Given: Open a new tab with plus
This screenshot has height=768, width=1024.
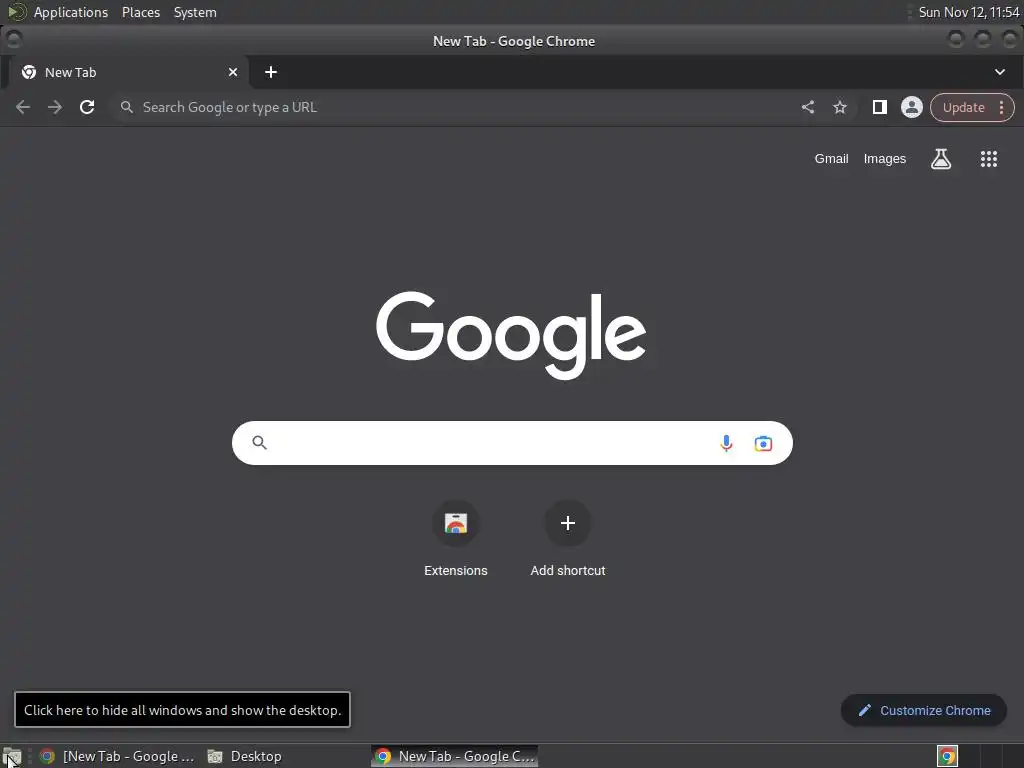Looking at the screenshot, I should (x=271, y=72).
